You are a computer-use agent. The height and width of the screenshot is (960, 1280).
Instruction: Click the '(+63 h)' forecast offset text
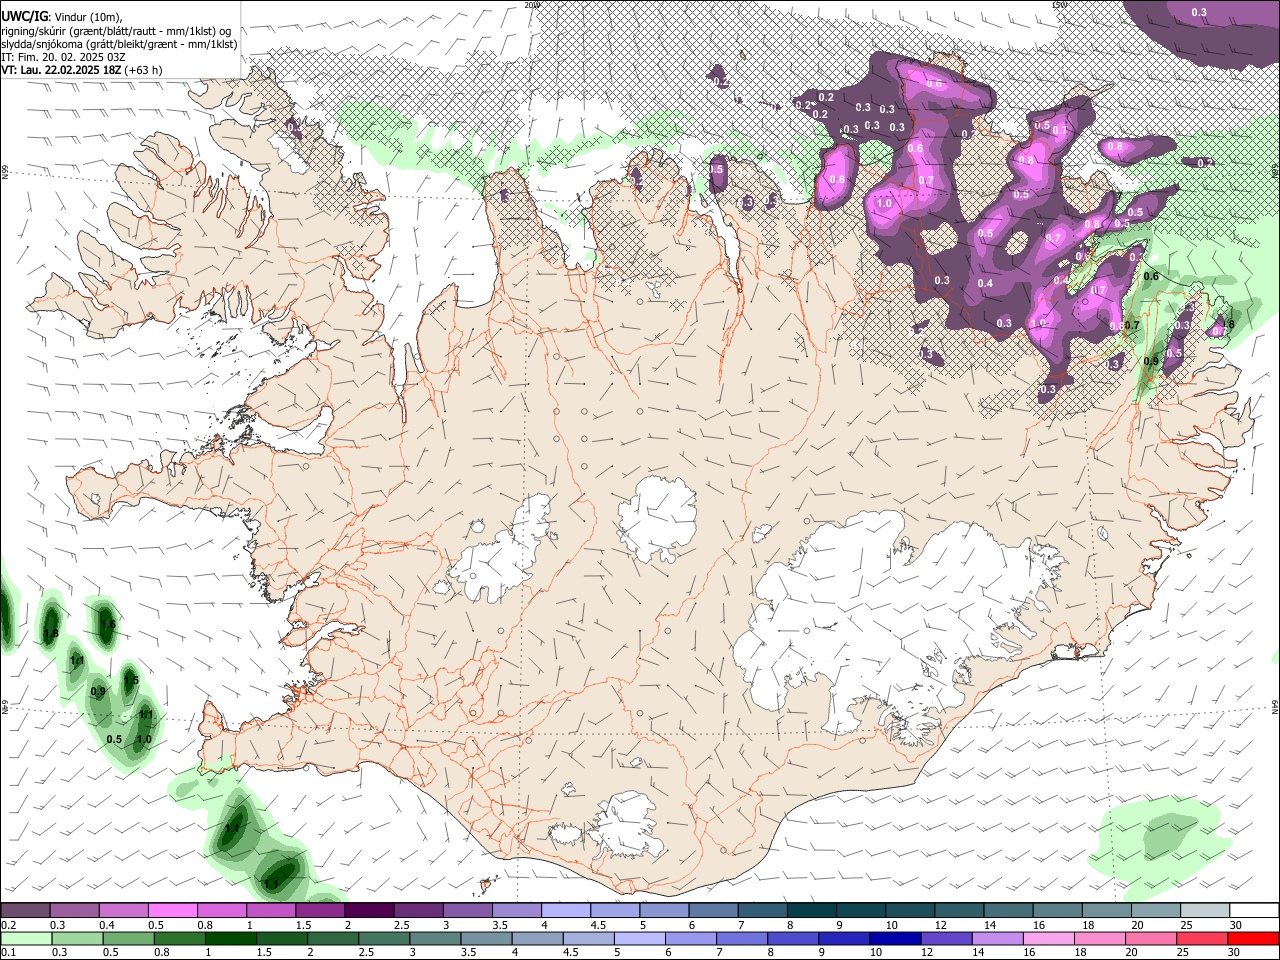pos(144,70)
